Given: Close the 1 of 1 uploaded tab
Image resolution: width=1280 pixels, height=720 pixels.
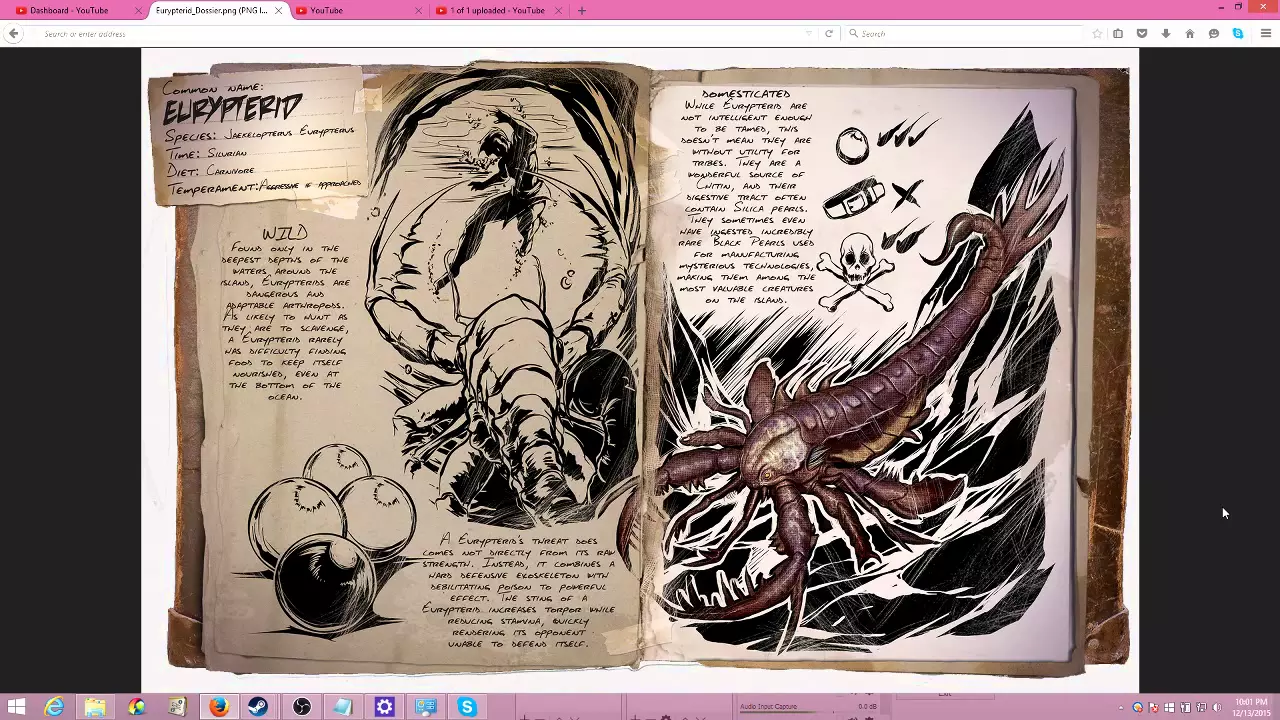Looking at the screenshot, I should coord(559,10).
